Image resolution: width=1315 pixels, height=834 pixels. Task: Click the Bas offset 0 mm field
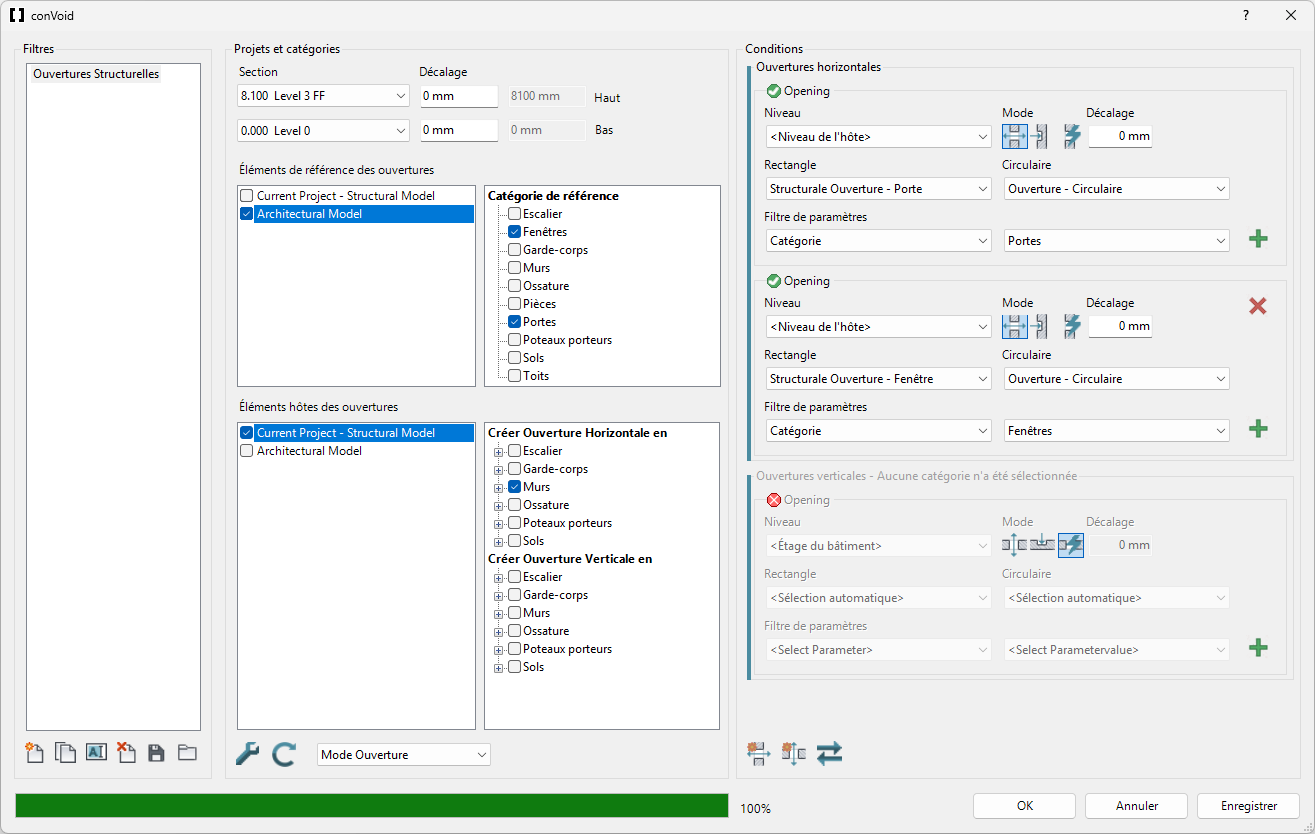[459, 130]
